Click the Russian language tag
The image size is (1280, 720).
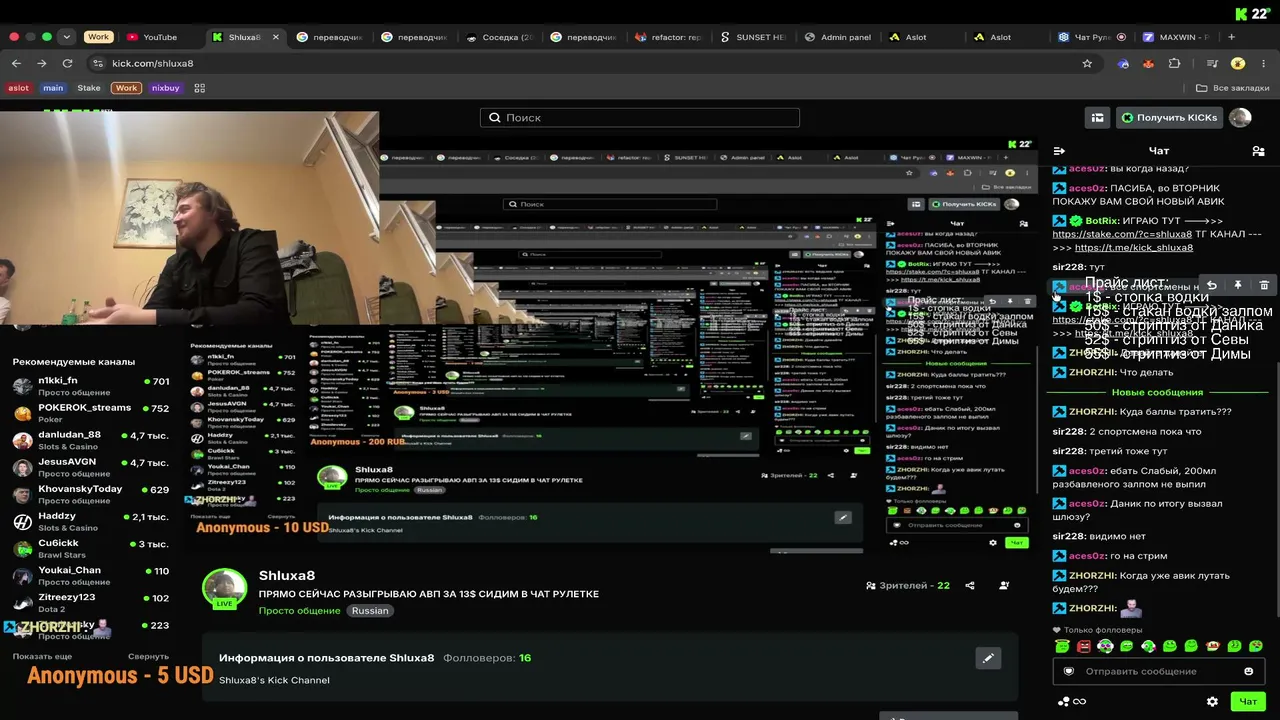(x=370, y=611)
